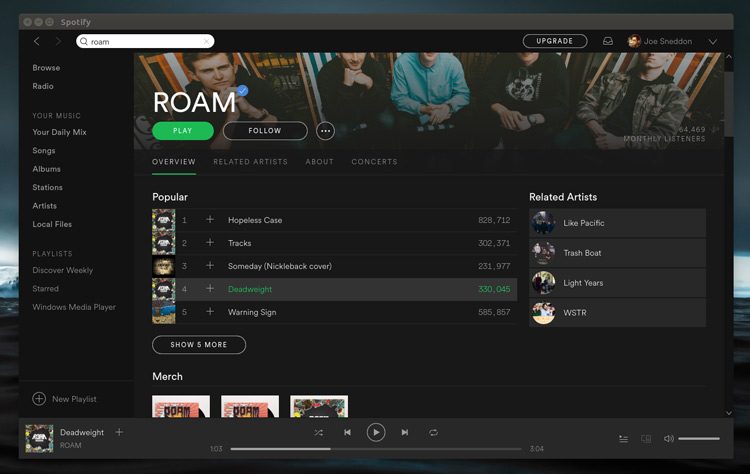Click the Upgrade button
The width and height of the screenshot is (750, 474).
[x=555, y=41]
